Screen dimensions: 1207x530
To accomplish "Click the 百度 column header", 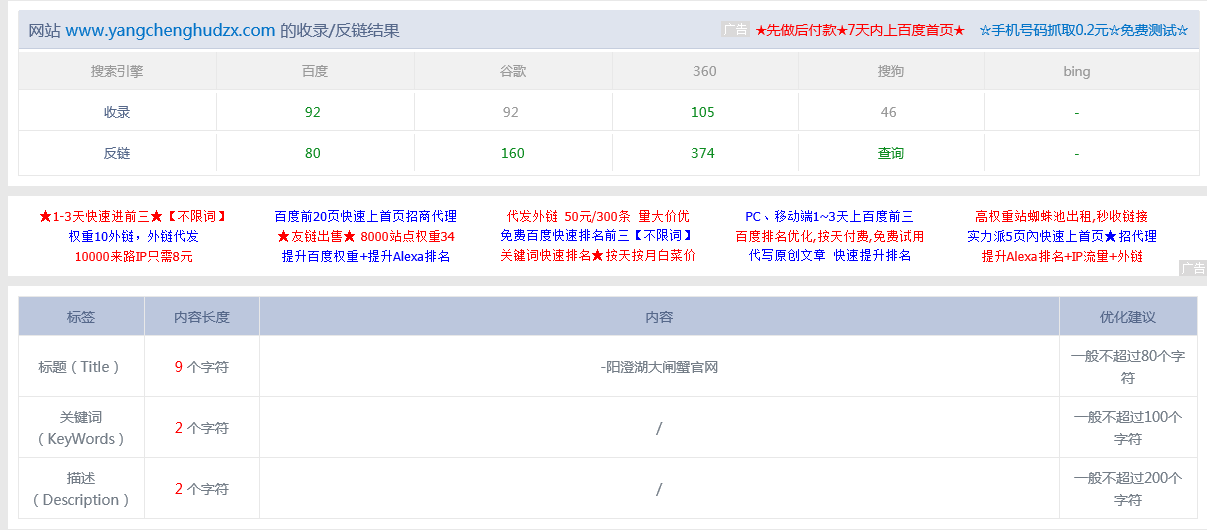I will coord(315,71).
